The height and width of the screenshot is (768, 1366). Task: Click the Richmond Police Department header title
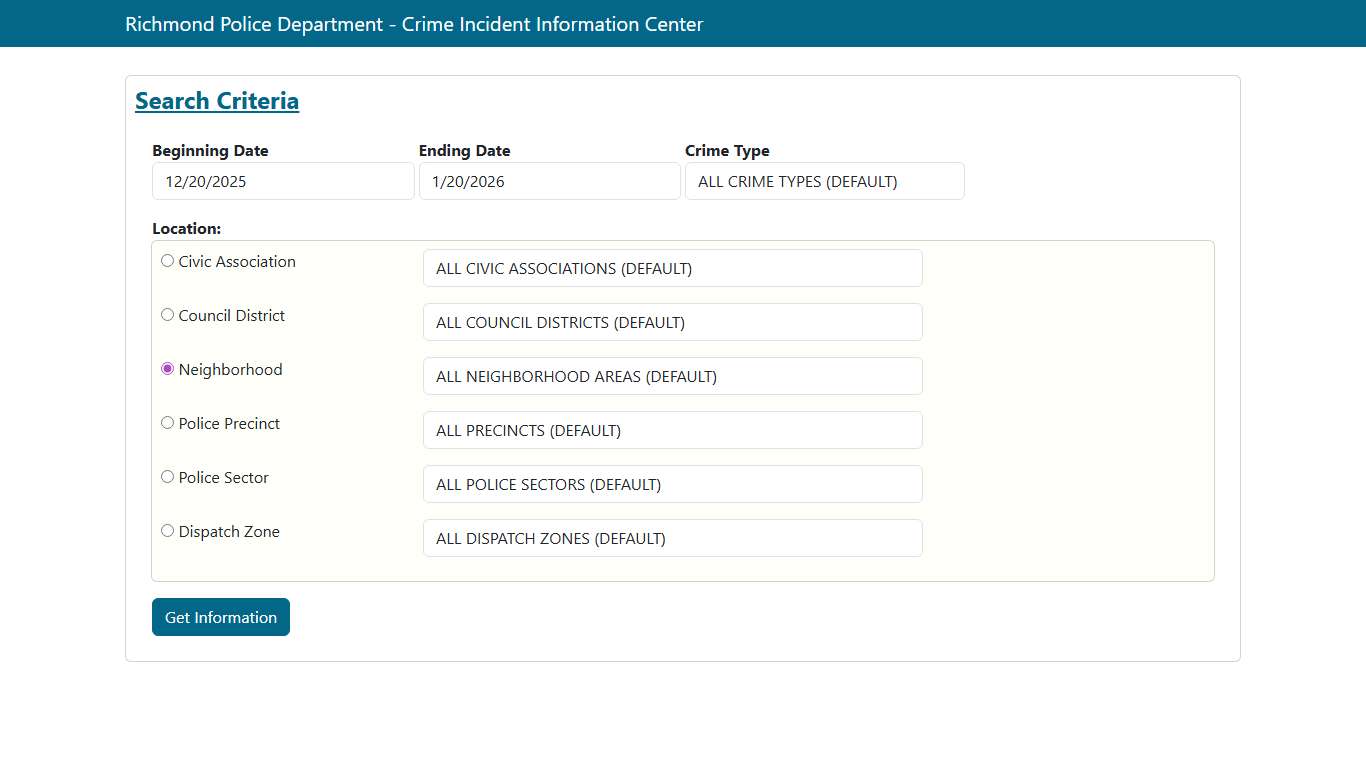point(413,24)
